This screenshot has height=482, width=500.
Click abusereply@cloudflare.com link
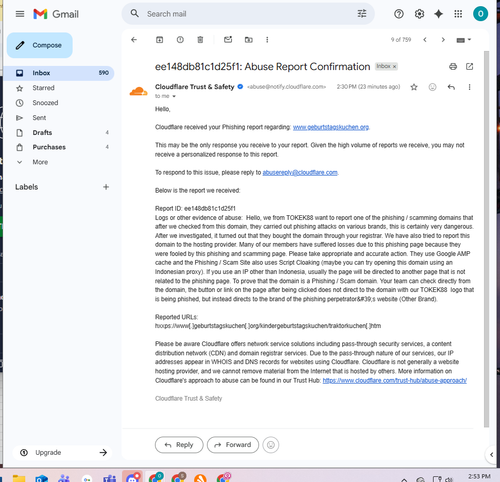[x=300, y=173]
